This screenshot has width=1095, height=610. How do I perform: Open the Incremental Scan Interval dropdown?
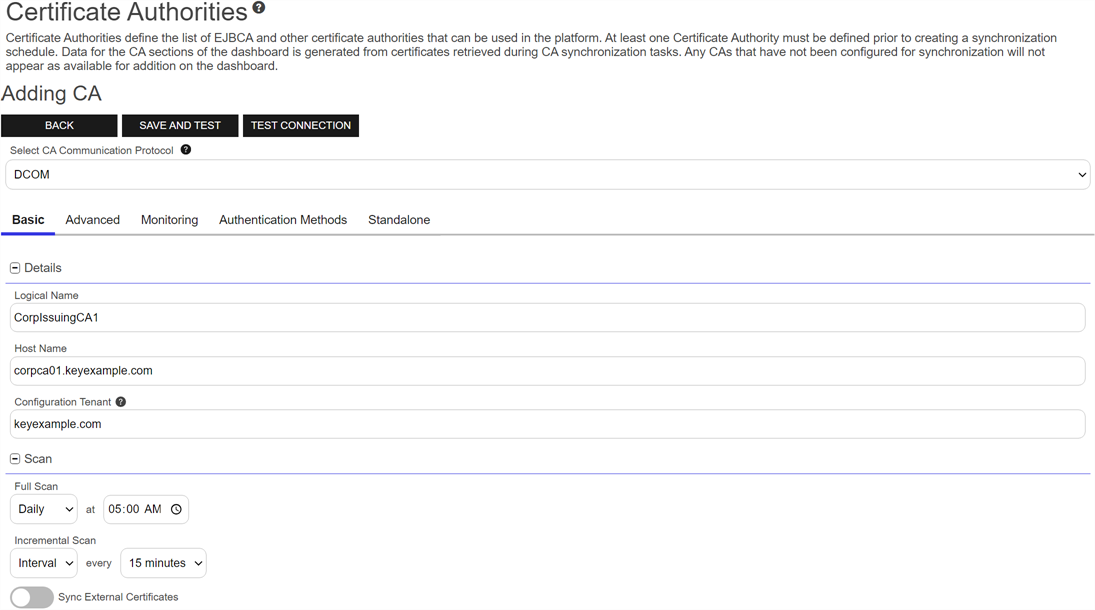tap(44, 563)
